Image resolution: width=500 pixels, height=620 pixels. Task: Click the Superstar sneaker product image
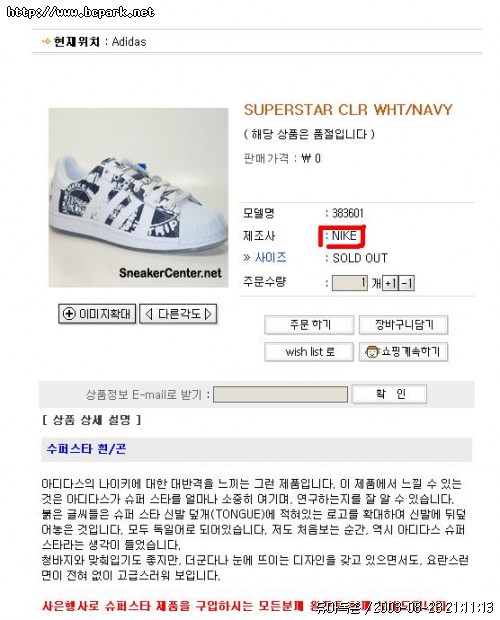pyautogui.click(x=138, y=198)
